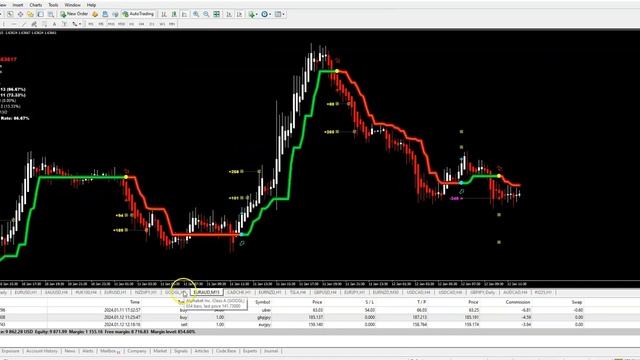640x360 pixels.
Task: Expand the templates dropdown arrow
Action: click(283, 14)
